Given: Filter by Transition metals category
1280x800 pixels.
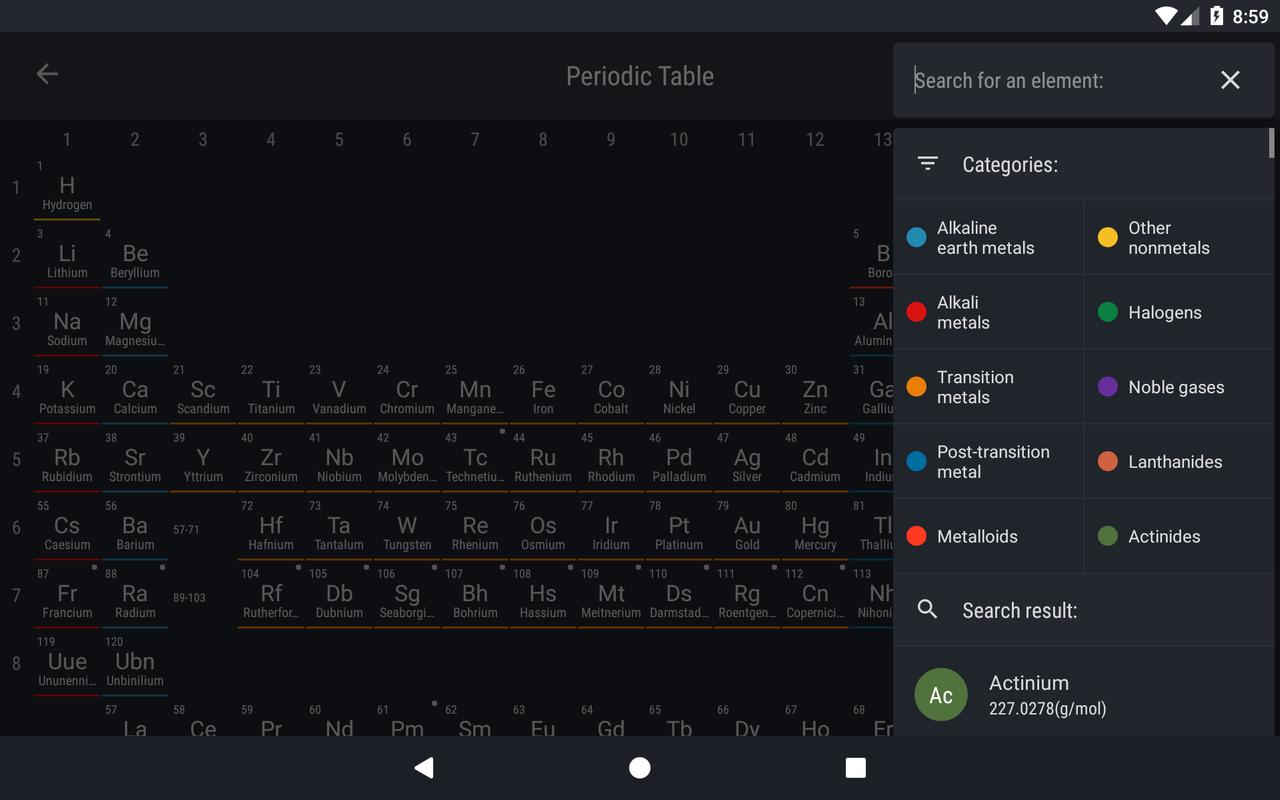Looking at the screenshot, I should pyautogui.click(x=988, y=387).
